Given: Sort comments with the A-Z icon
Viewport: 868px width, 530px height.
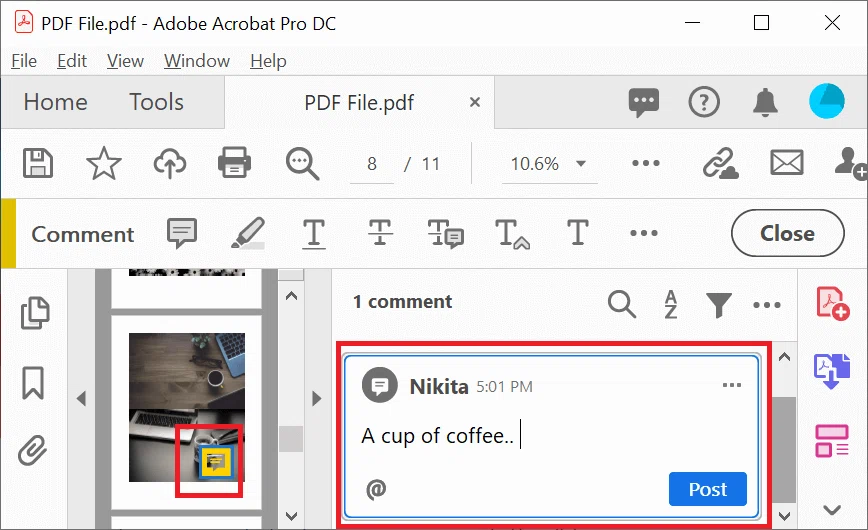Looking at the screenshot, I should (x=670, y=304).
